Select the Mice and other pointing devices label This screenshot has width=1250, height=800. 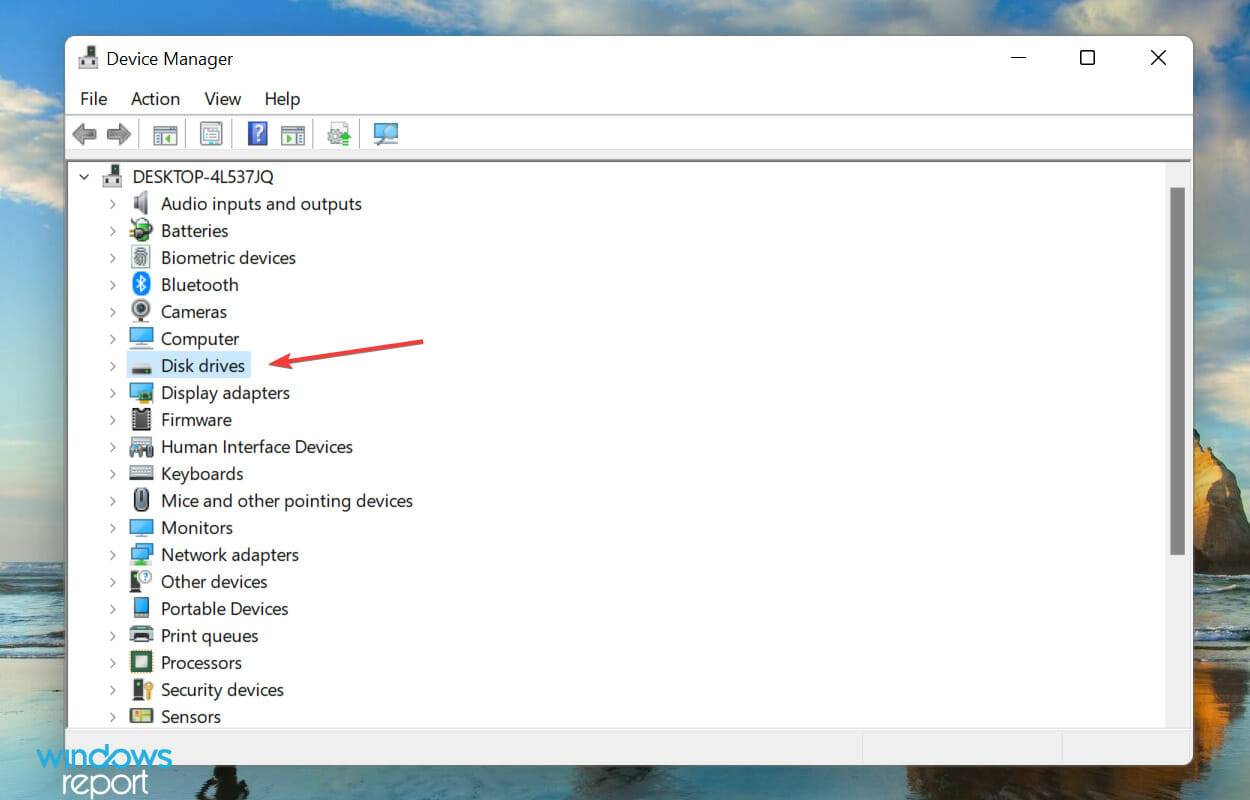point(287,501)
